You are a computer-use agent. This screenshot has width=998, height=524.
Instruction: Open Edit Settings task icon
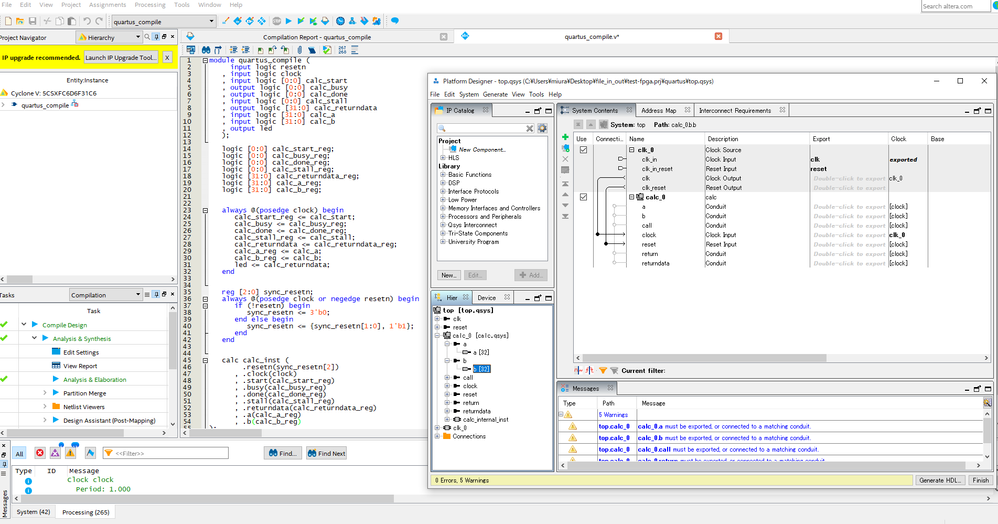54,352
